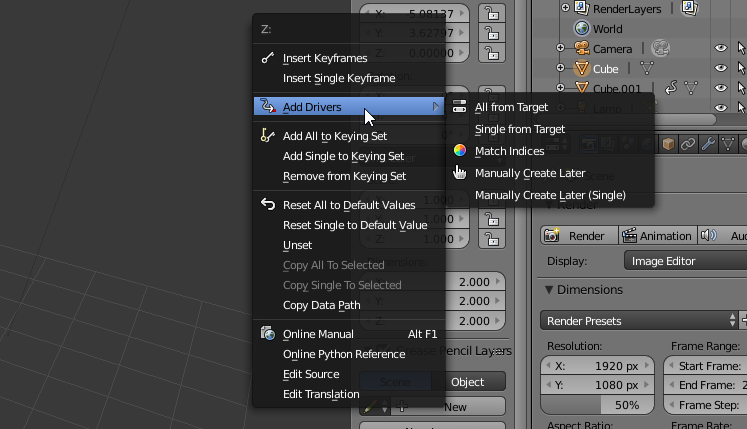The image size is (747, 429).
Task: Select Edit Translation menu entry
Action: click(321, 394)
